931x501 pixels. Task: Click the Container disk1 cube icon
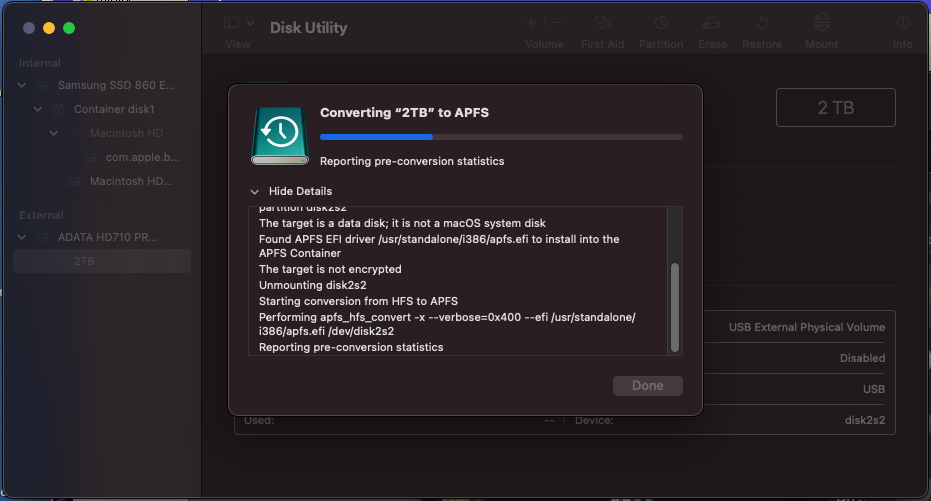pos(58,109)
